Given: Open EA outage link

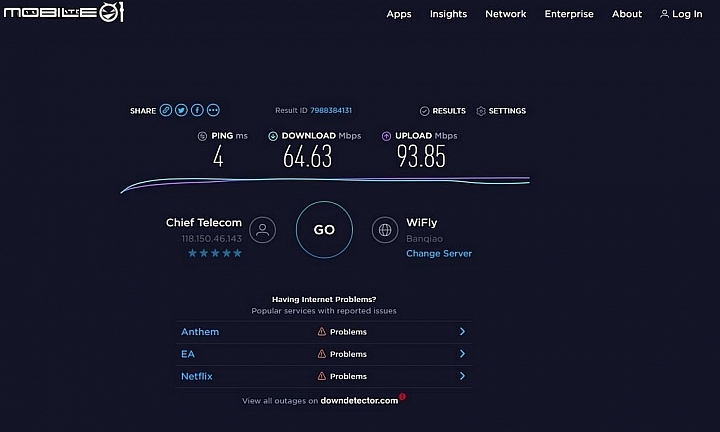Looking at the screenshot, I should (x=187, y=354).
